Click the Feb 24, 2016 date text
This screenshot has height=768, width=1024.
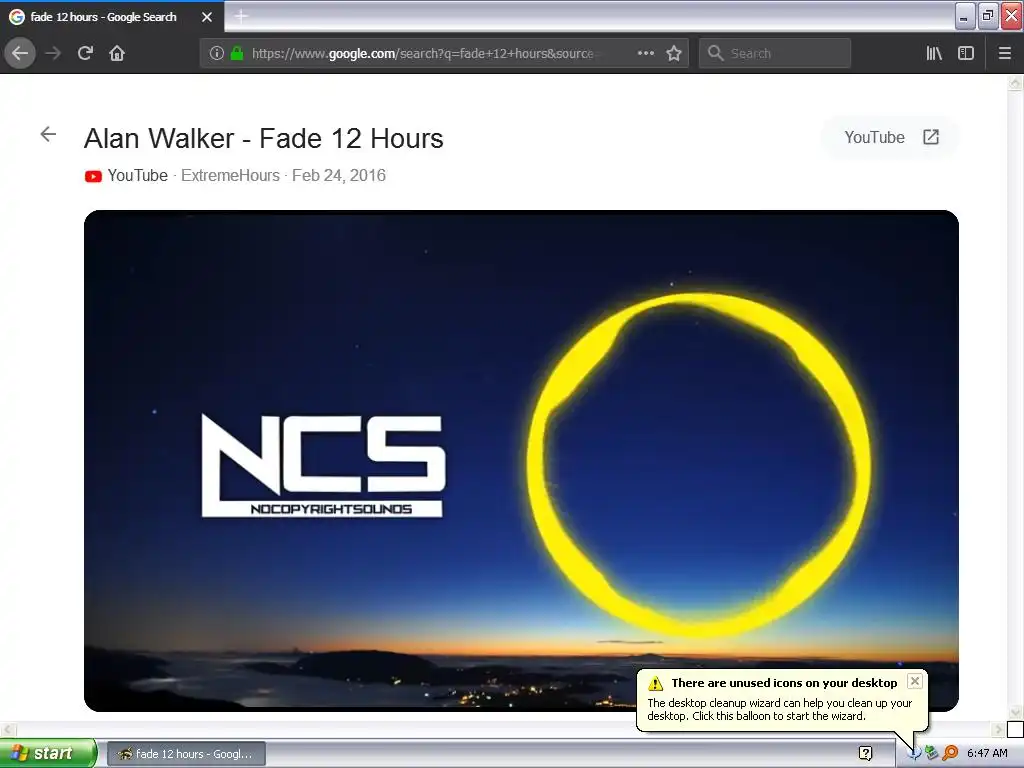click(339, 176)
